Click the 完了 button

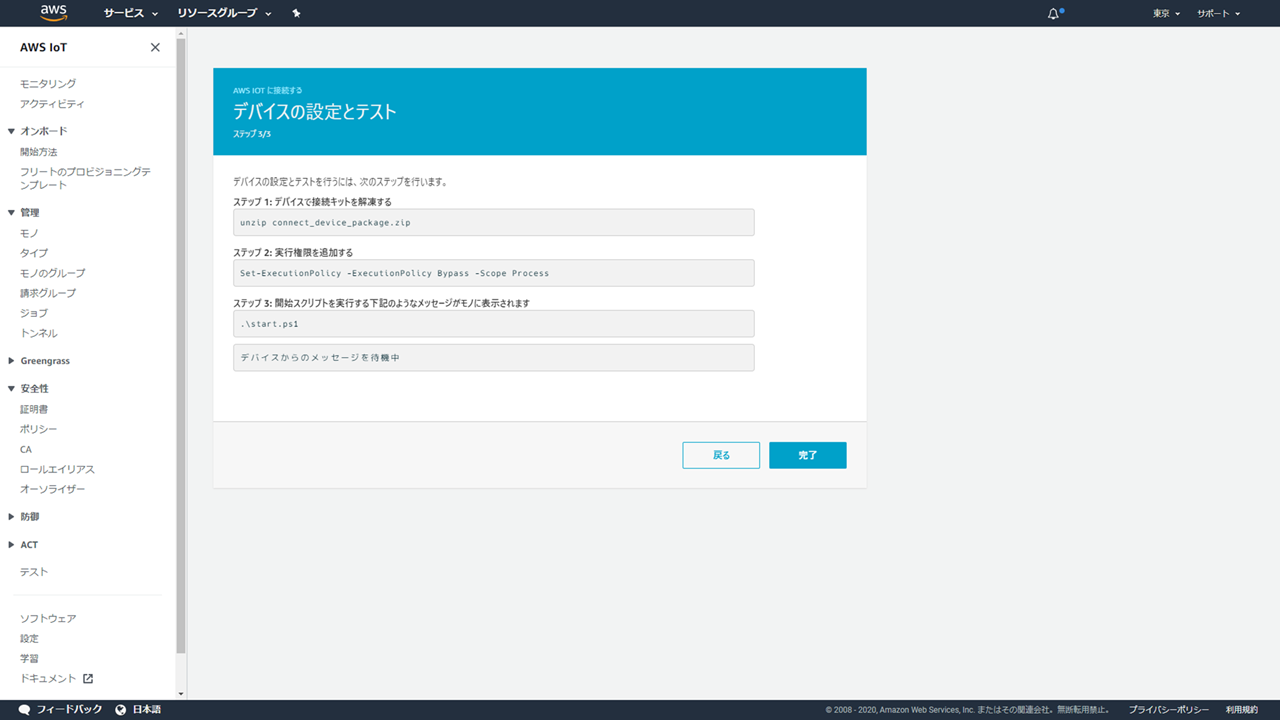coord(807,455)
